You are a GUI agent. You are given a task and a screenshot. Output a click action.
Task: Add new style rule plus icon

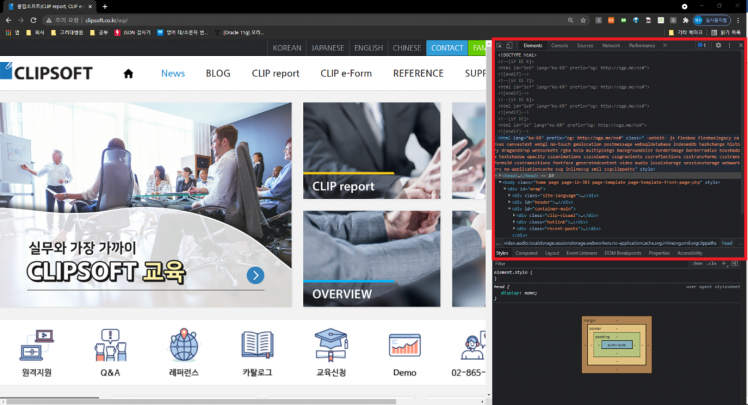click(724, 264)
